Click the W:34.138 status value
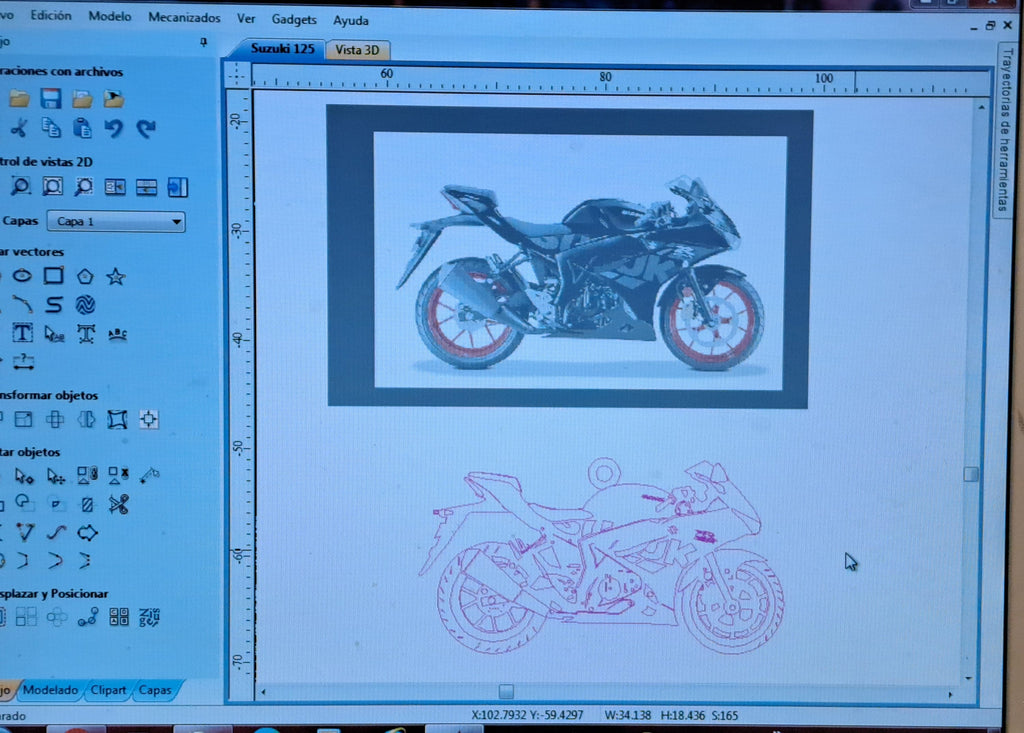 pos(628,715)
